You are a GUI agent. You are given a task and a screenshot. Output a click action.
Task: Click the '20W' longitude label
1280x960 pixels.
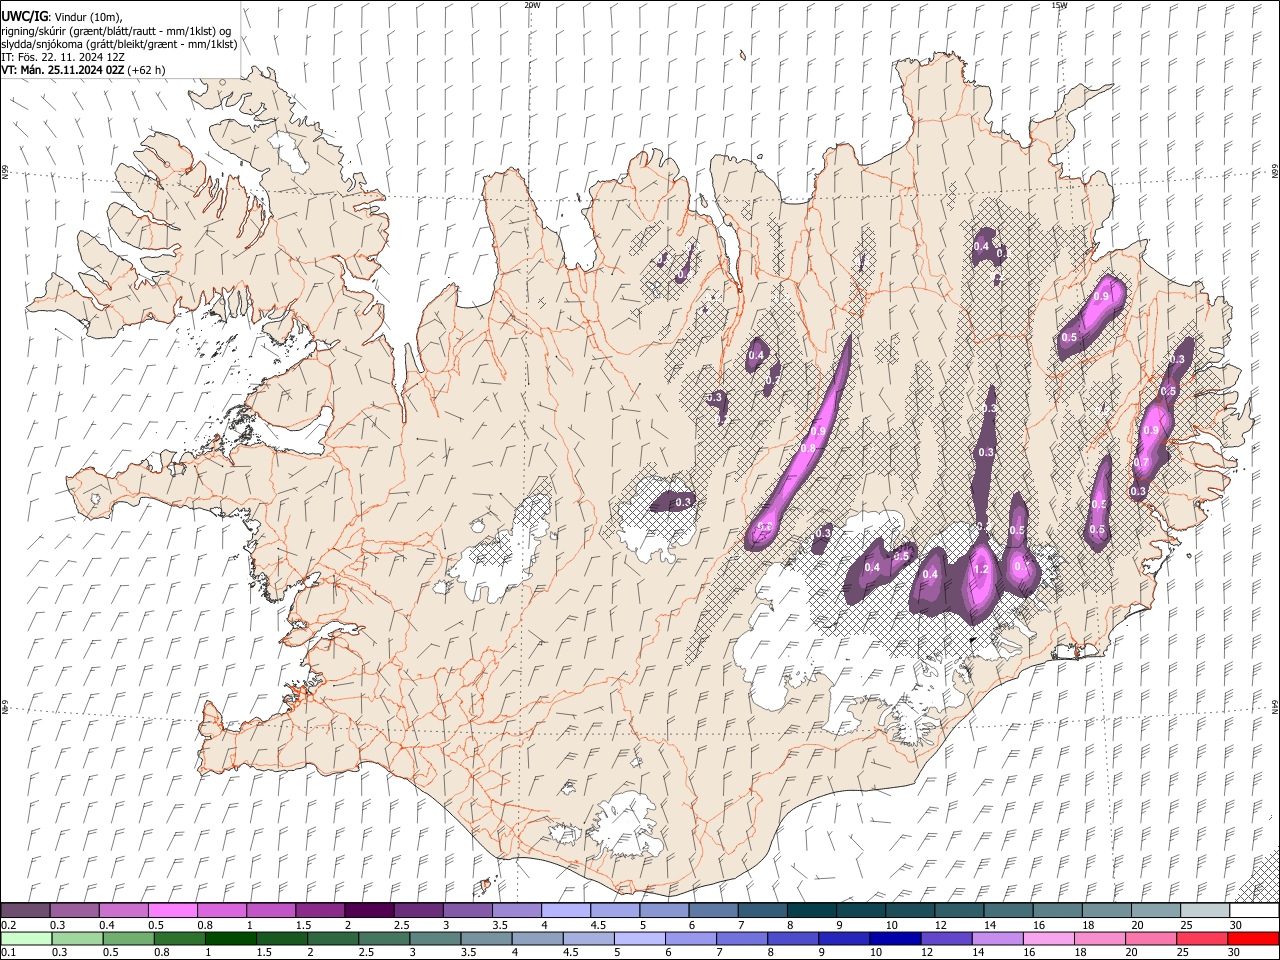pos(532,5)
